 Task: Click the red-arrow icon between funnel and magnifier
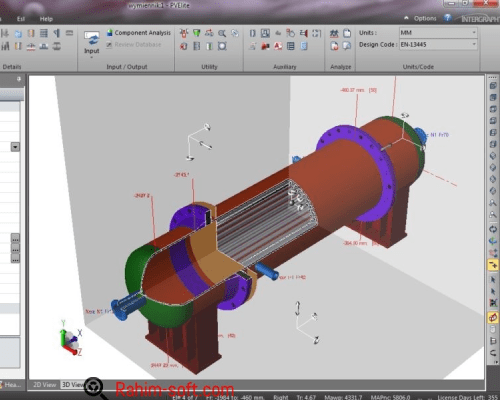click(209, 33)
